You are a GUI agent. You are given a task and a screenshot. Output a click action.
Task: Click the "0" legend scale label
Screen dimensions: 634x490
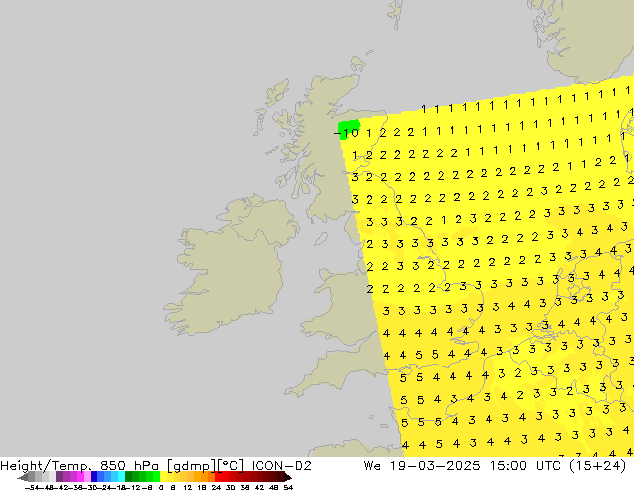click(161, 487)
